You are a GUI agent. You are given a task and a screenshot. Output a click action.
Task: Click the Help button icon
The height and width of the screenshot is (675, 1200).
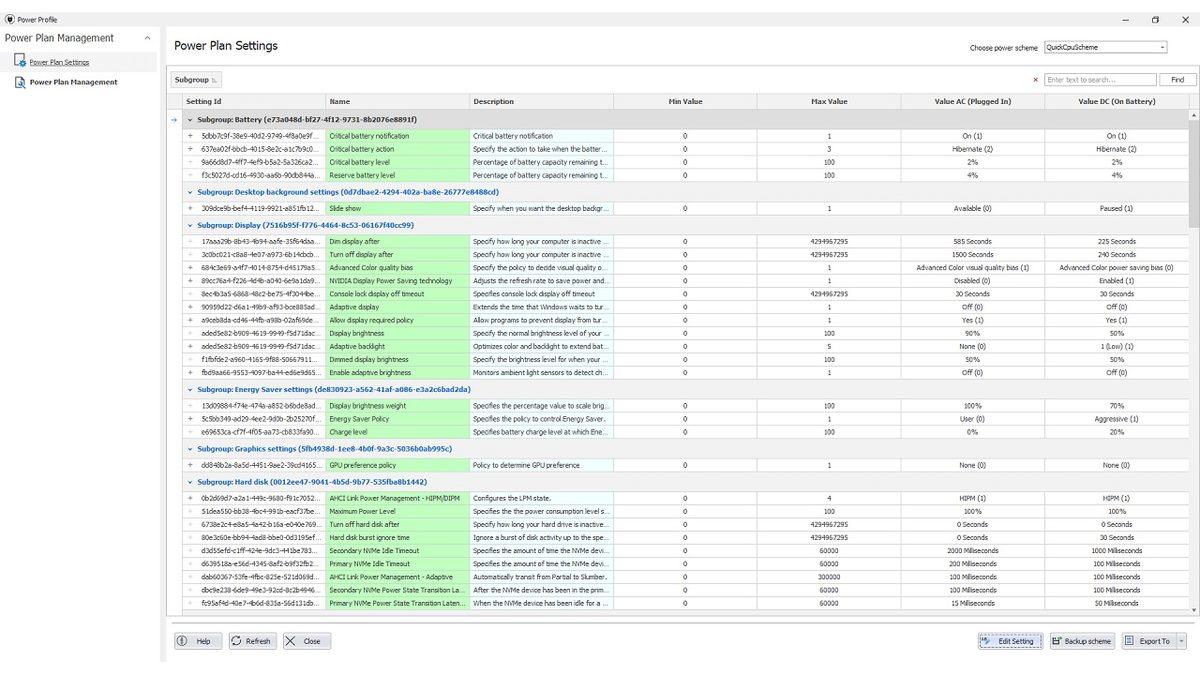[182, 641]
